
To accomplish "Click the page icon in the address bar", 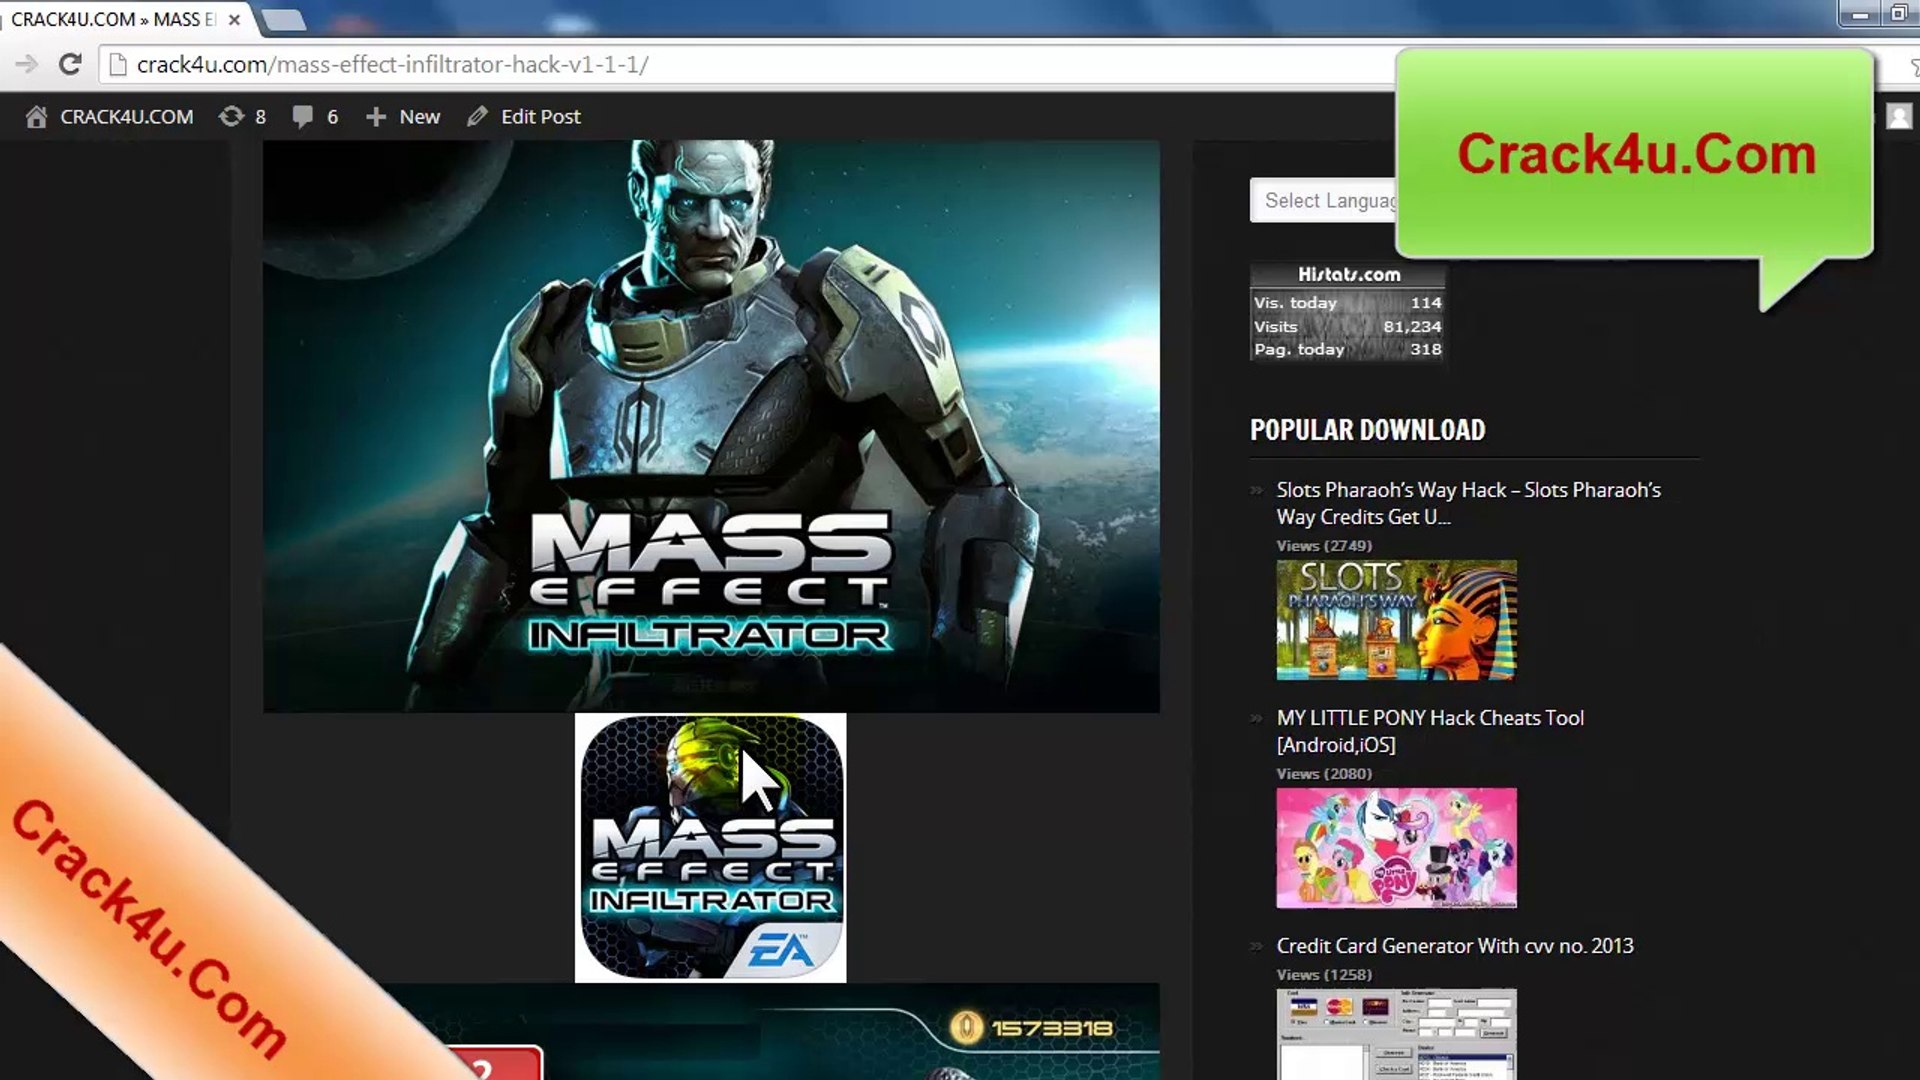I will [118, 65].
